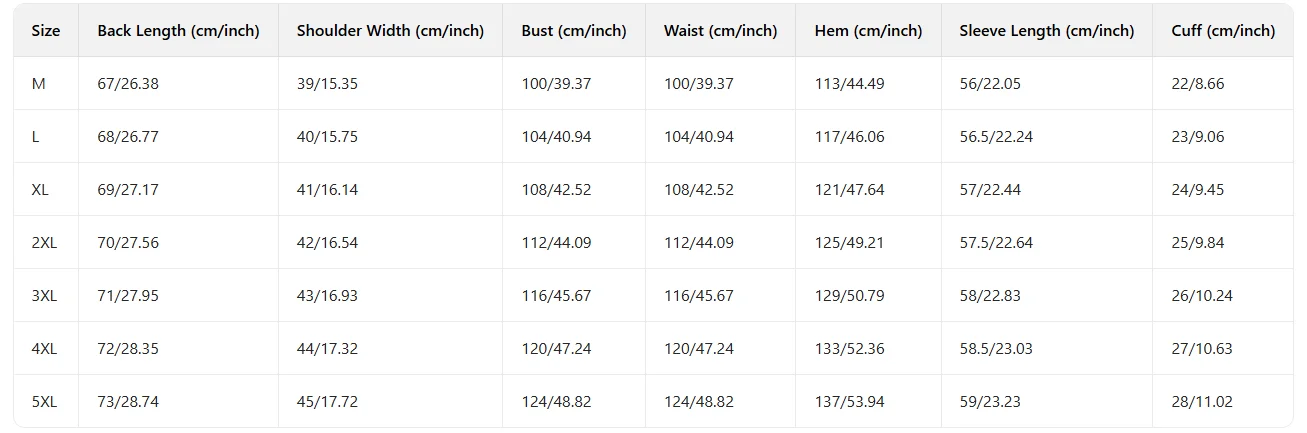
Task: Click the XL size row label
Action: pos(40,190)
